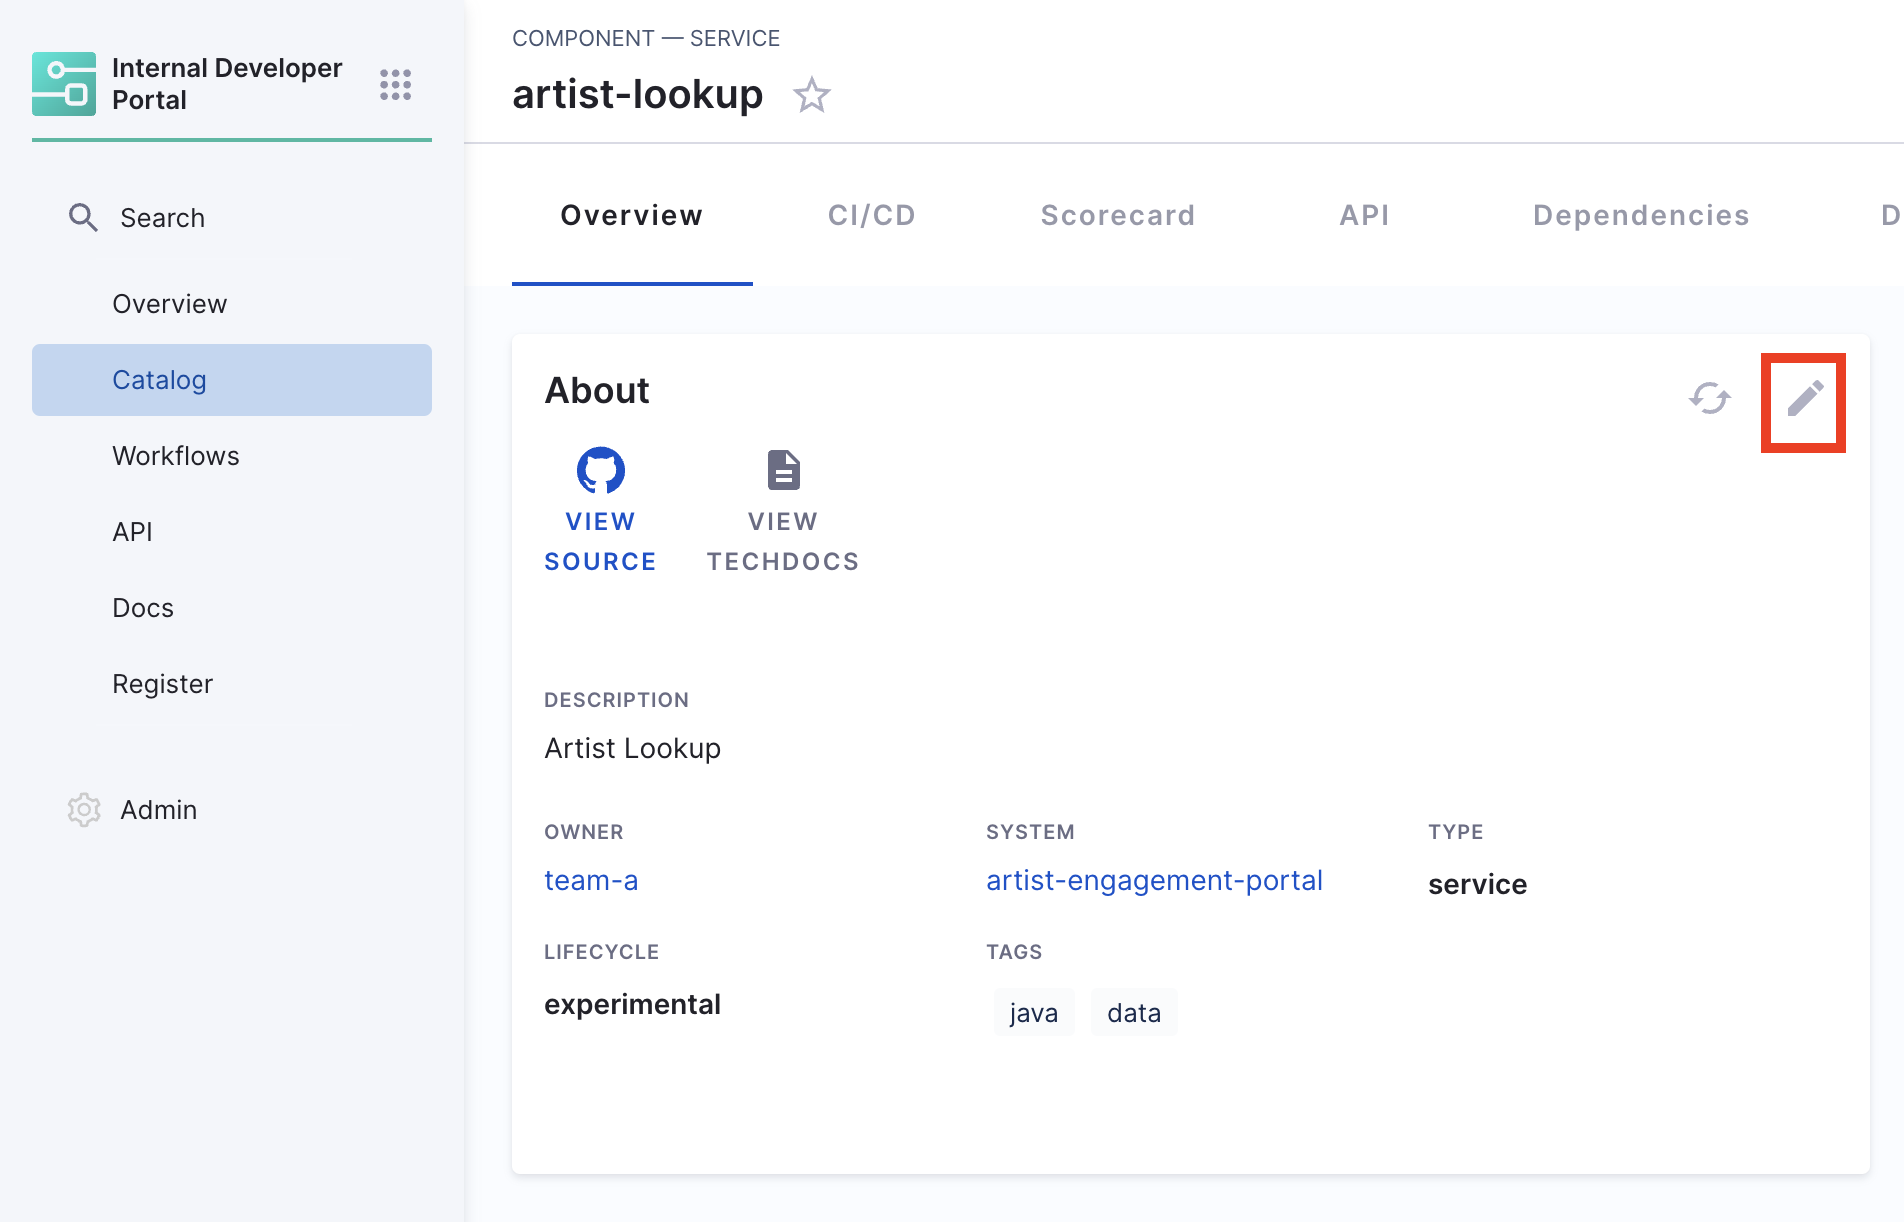Click the Internal Developer Portal logo
Image resolution: width=1904 pixels, height=1222 pixels.
point(64,84)
